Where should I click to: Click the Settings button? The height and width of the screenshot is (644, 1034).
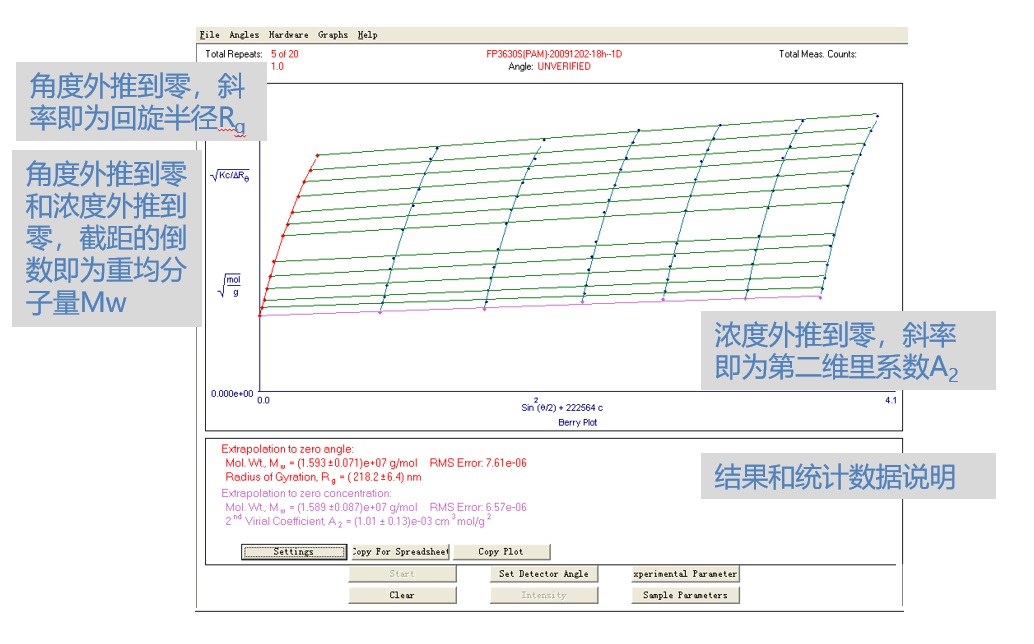[x=293, y=552]
